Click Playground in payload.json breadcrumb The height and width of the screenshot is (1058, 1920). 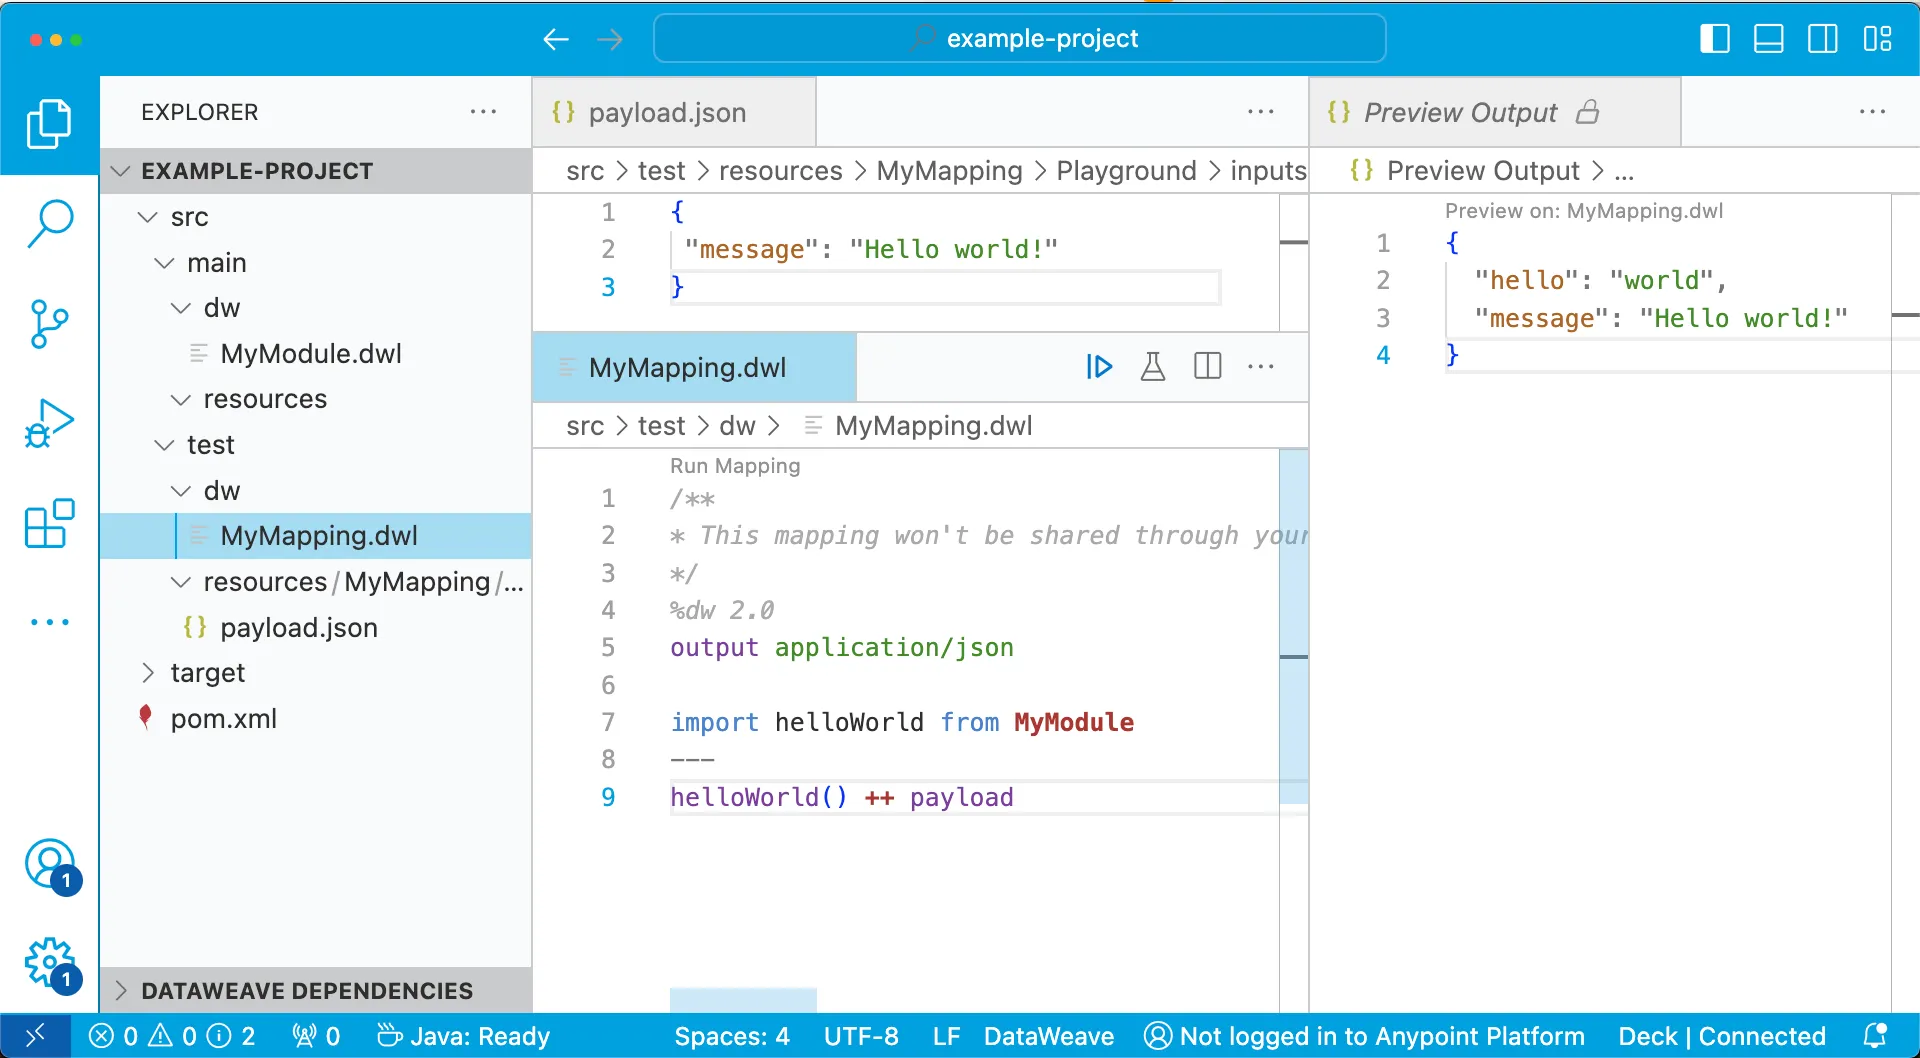point(1126,171)
